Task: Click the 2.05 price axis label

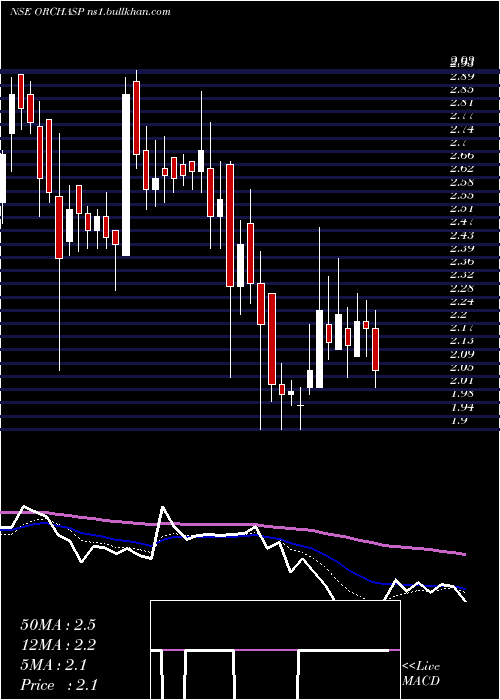Action: [462, 367]
